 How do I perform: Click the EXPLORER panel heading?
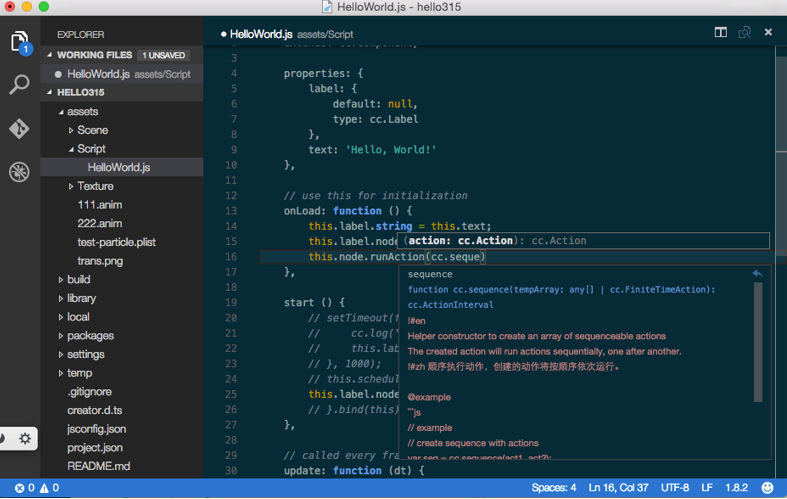(x=80, y=35)
